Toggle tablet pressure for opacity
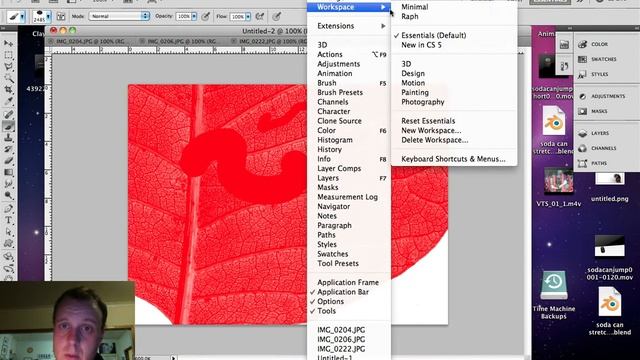Image resolution: width=640 pixels, height=360 pixels. tap(206, 16)
